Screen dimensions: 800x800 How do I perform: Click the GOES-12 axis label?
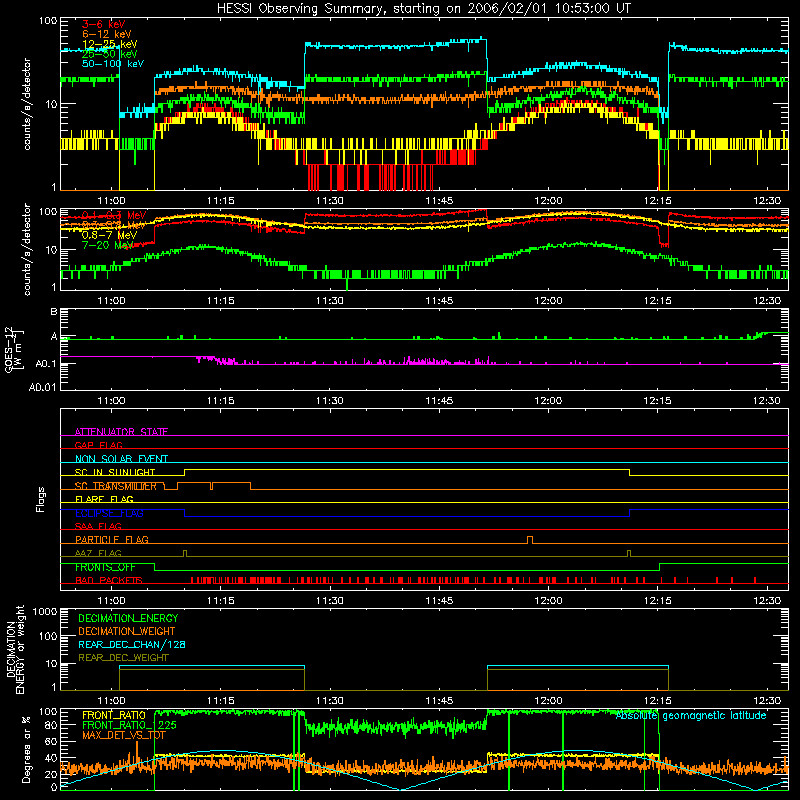coord(14,349)
